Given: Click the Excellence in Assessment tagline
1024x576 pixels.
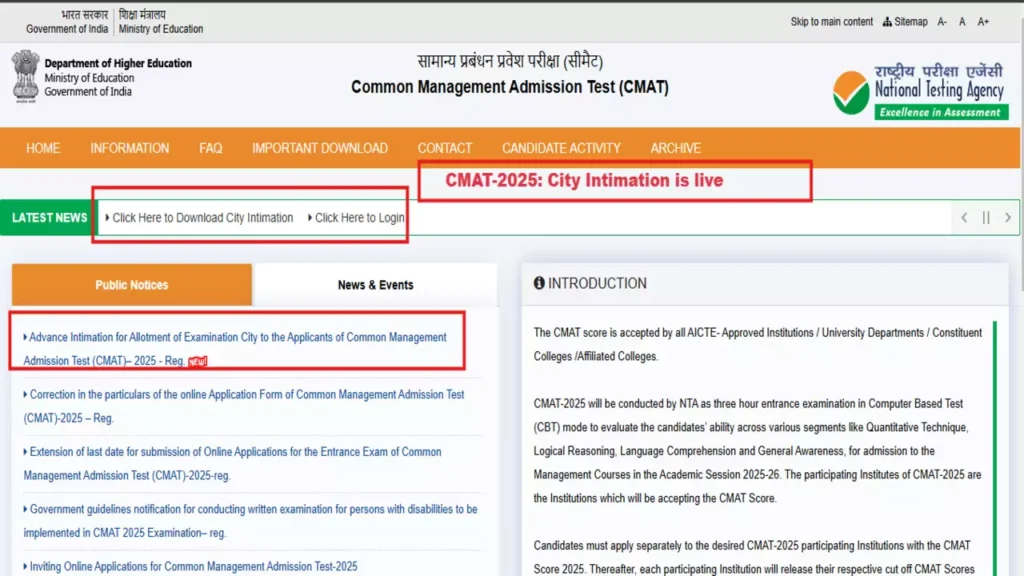Looking at the screenshot, I should [940, 112].
